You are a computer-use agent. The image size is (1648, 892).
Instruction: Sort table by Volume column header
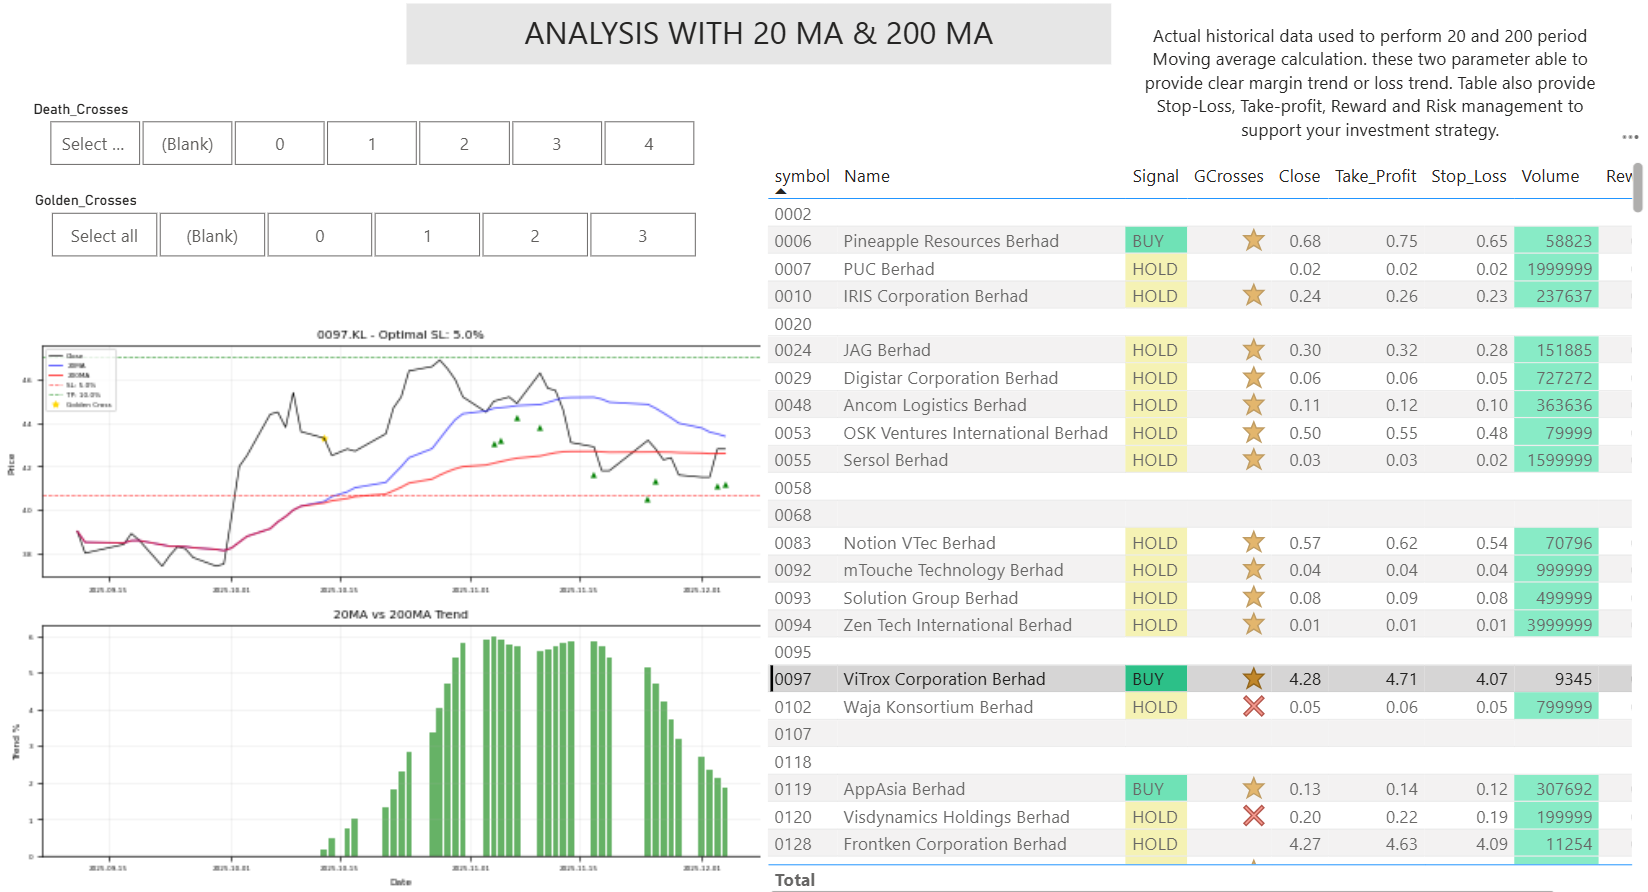point(1550,176)
